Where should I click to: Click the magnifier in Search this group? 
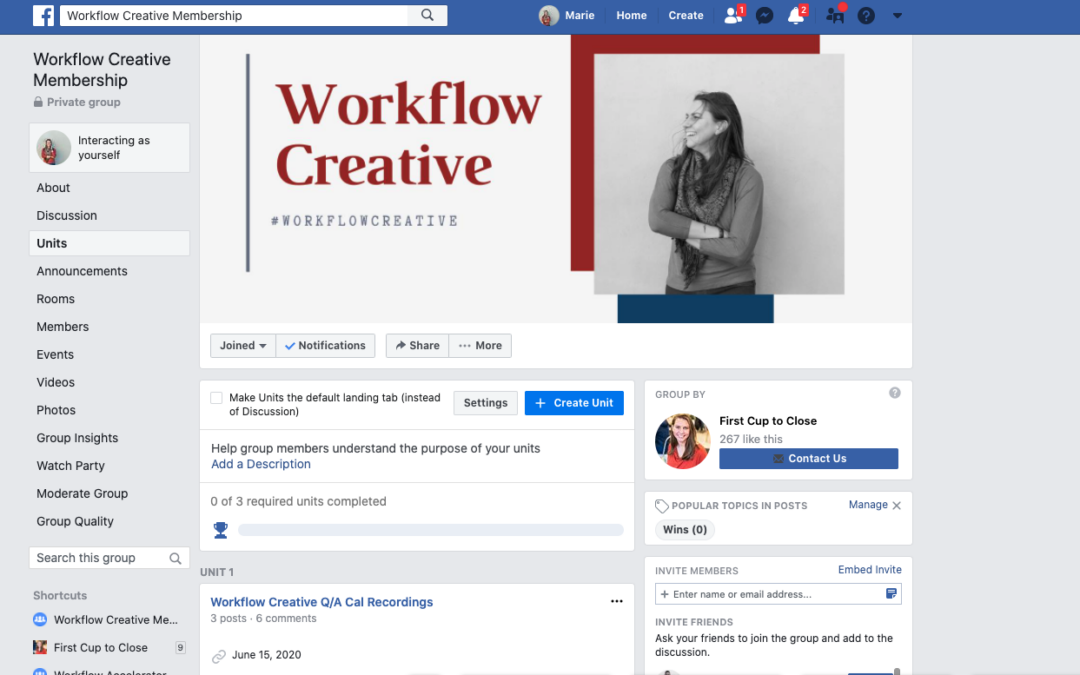click(175, 559)
